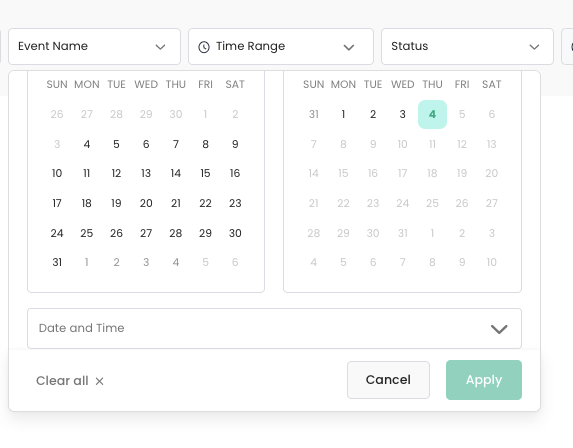
Task: Select day 21 in the left calendar
Action: (x=176, y=203)
